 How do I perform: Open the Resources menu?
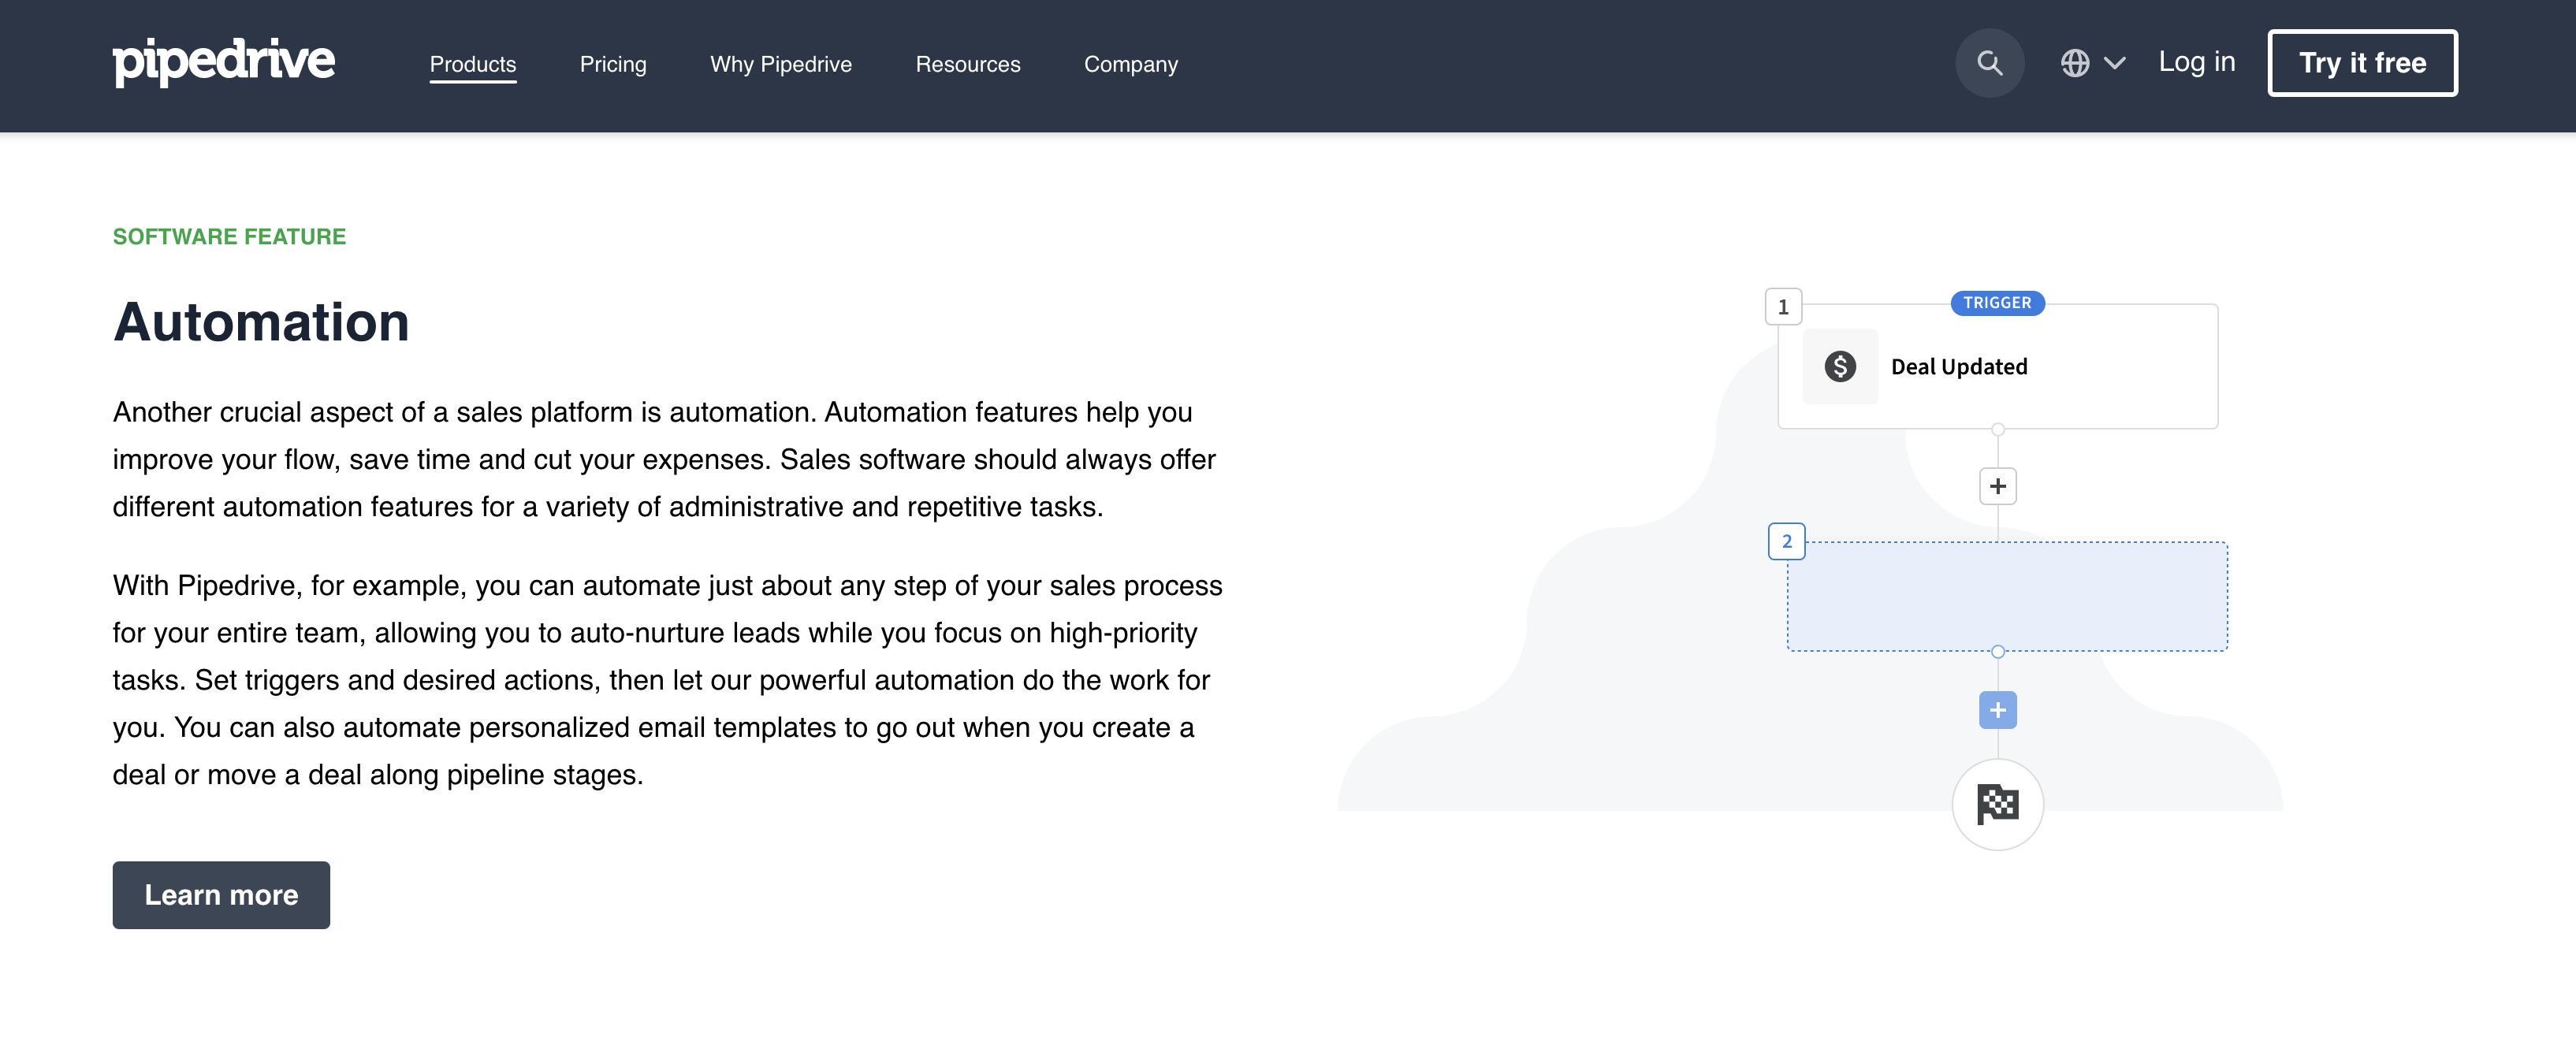(967, 64)
